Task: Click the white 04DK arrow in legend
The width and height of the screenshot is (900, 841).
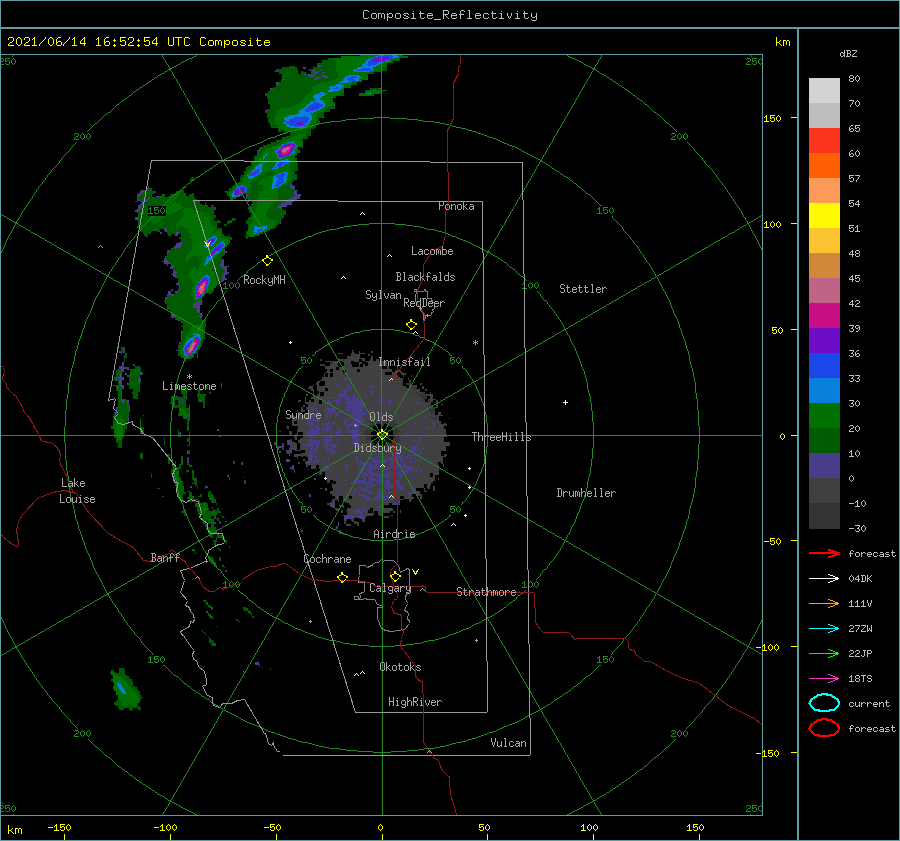Action: pyautogui.click(x=824, y=578)
